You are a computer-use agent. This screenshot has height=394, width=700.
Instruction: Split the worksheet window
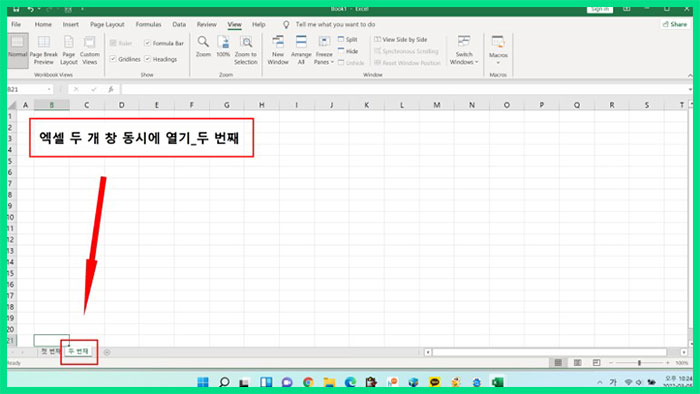point(348,40)
